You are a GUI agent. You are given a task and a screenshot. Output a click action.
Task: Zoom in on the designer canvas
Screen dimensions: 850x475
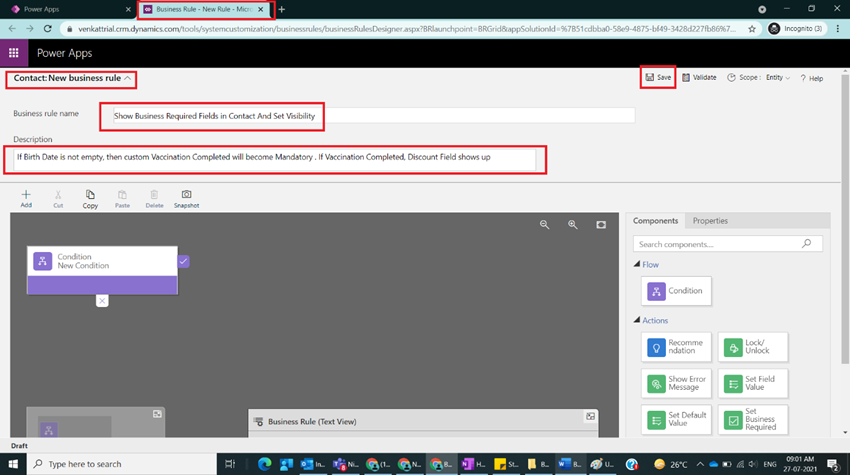572,224
